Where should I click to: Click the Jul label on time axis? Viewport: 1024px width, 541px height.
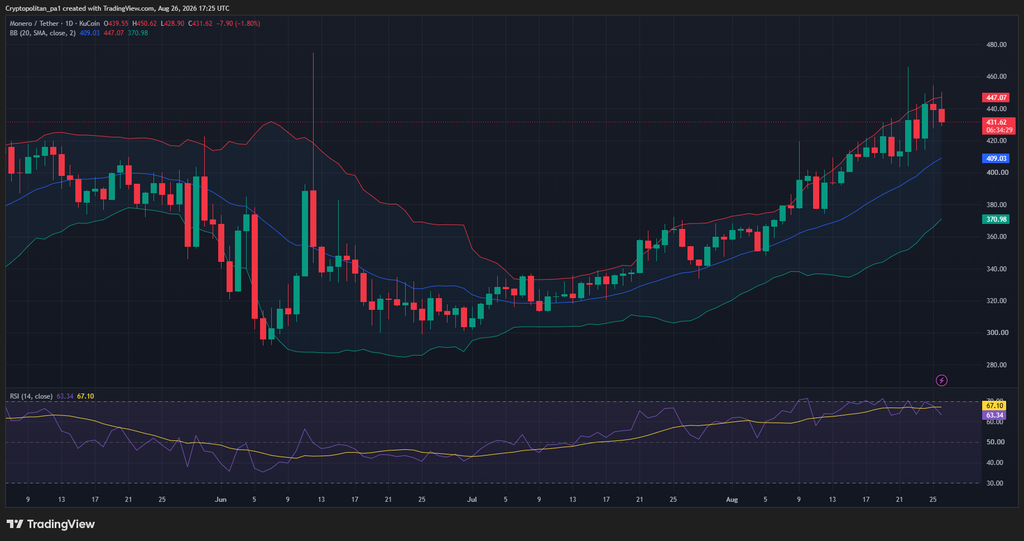coord(472,499)
